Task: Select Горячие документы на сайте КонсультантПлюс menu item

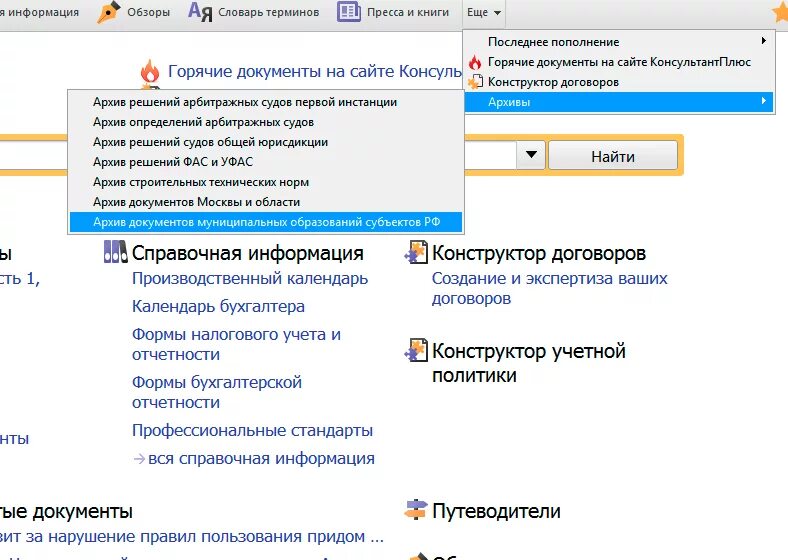Action: [619, 62]
